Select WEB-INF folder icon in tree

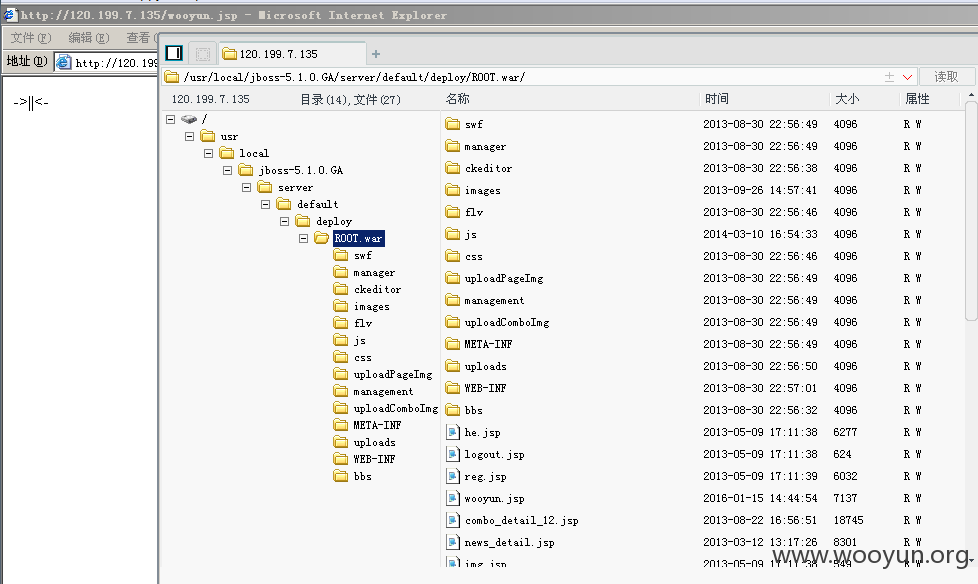[341, 459]
